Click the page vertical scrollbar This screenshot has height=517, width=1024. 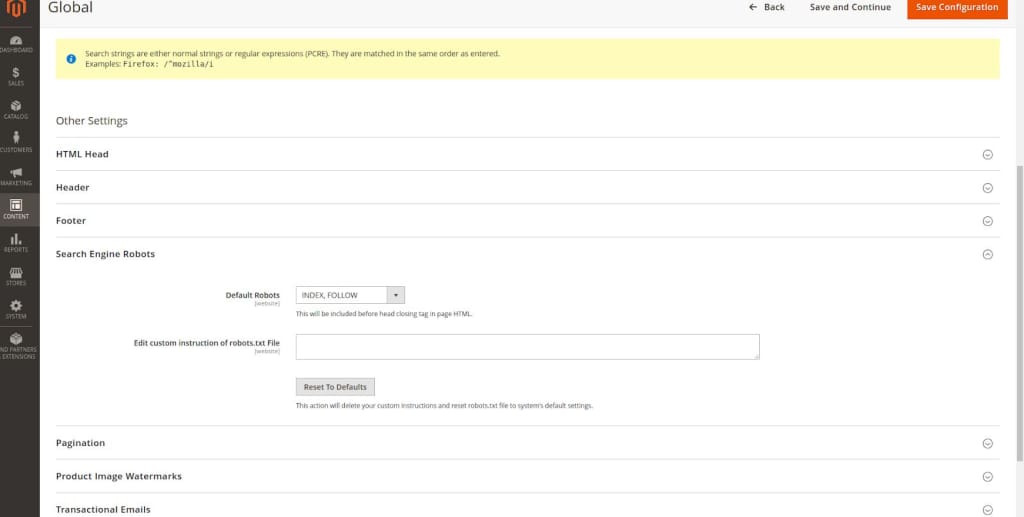click(1019, 313)
